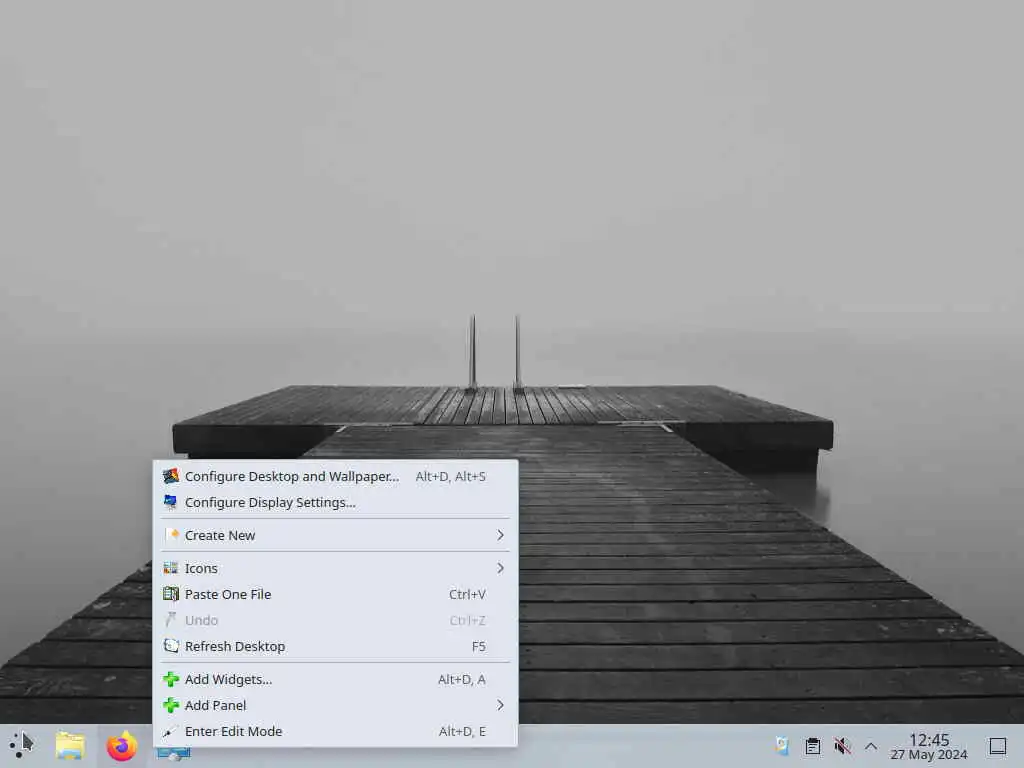Viewport: 1024px width, 768px height.
Task: Launch Firefox from the taskbar
Action: click(x=122, y=745)
